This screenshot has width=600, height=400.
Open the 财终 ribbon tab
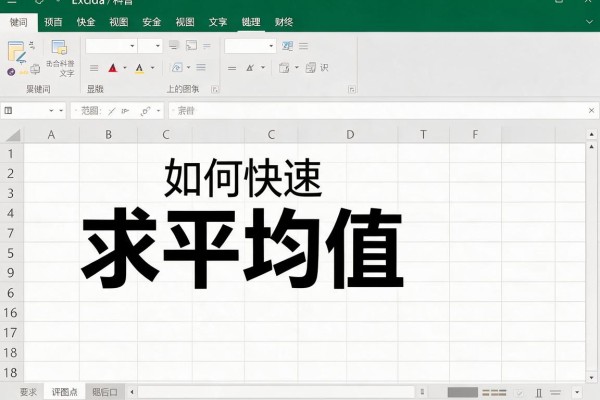click(284, 22)
